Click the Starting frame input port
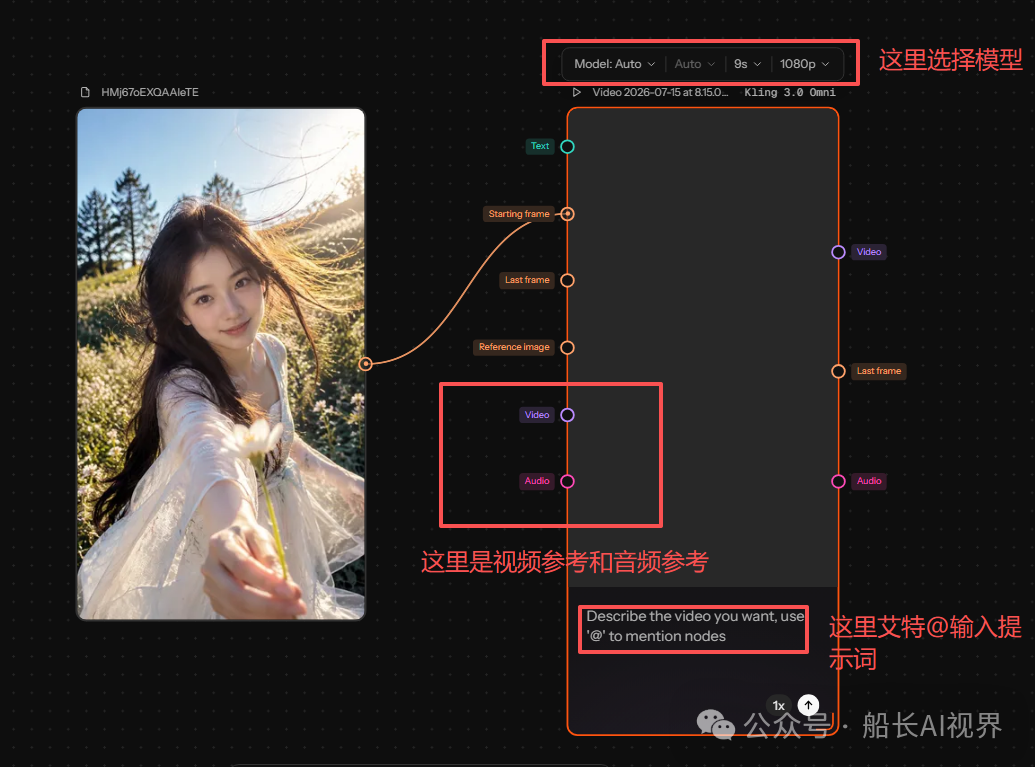1035x767 pixels. (x=567, y=214)
